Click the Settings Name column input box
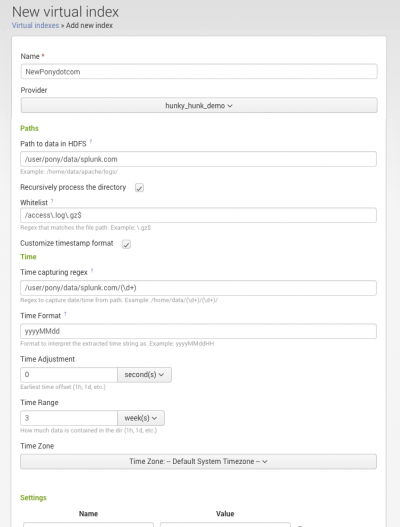The width and height of the screenshot is (400, 527). tap(88, 525)
